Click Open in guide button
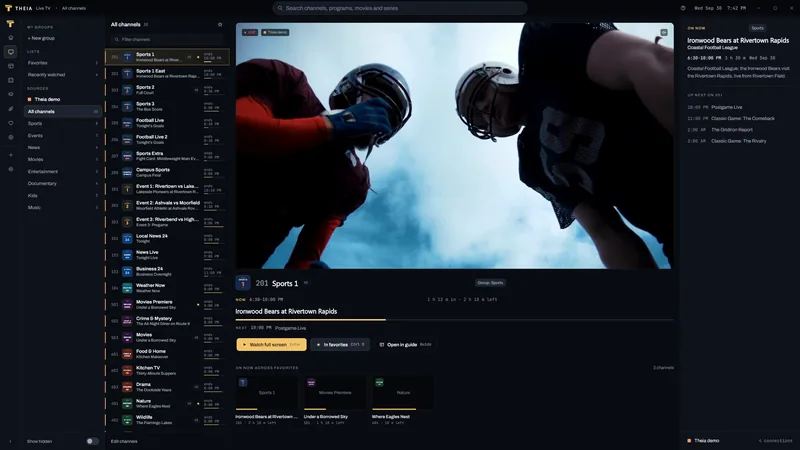This screenshot has width=800, height=450. pos(406,344)
